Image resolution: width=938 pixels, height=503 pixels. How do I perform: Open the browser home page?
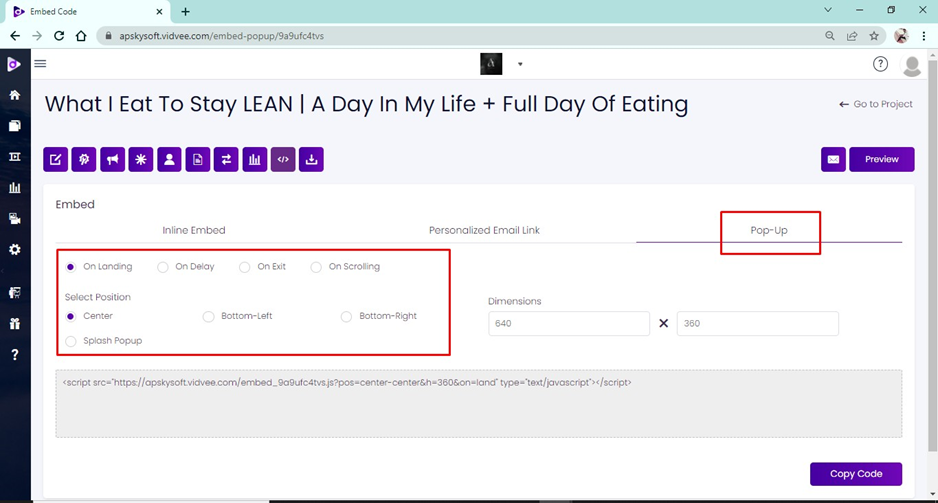coord(81,36)
